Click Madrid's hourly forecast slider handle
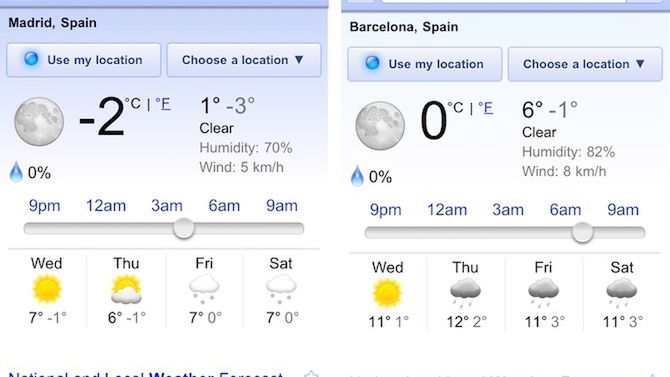 [x=184, y=228]
